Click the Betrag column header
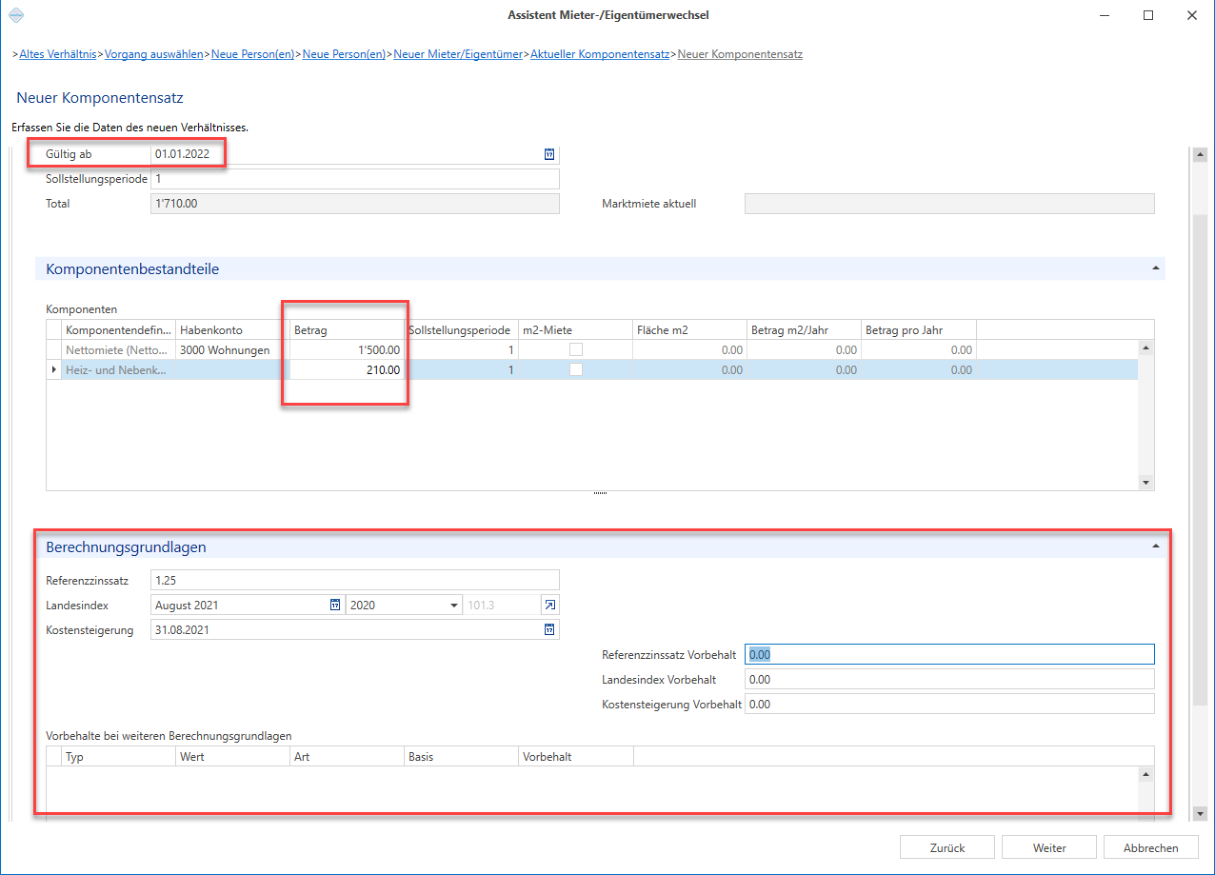The image size is (1215, 875). (347, 330)
